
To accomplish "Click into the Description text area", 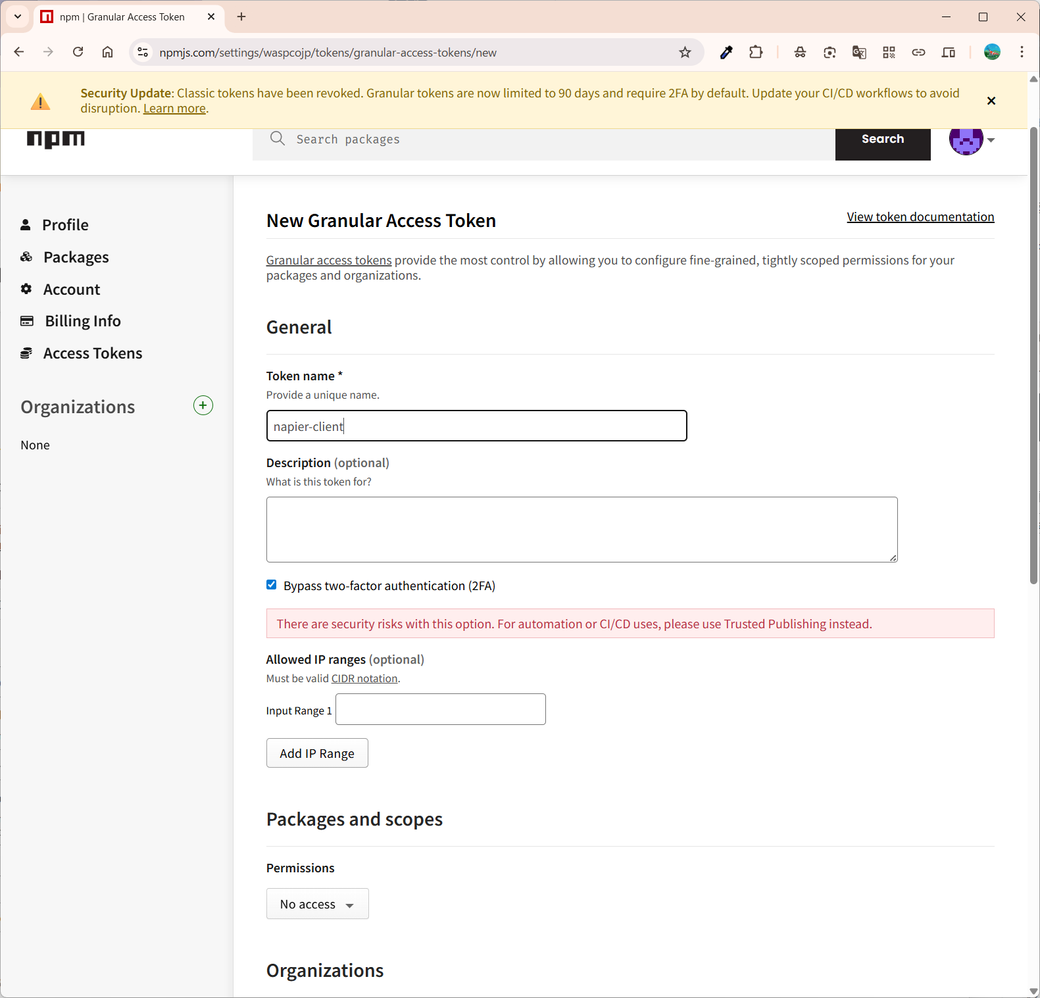I will pyautogui.click(x=581, y=529).
